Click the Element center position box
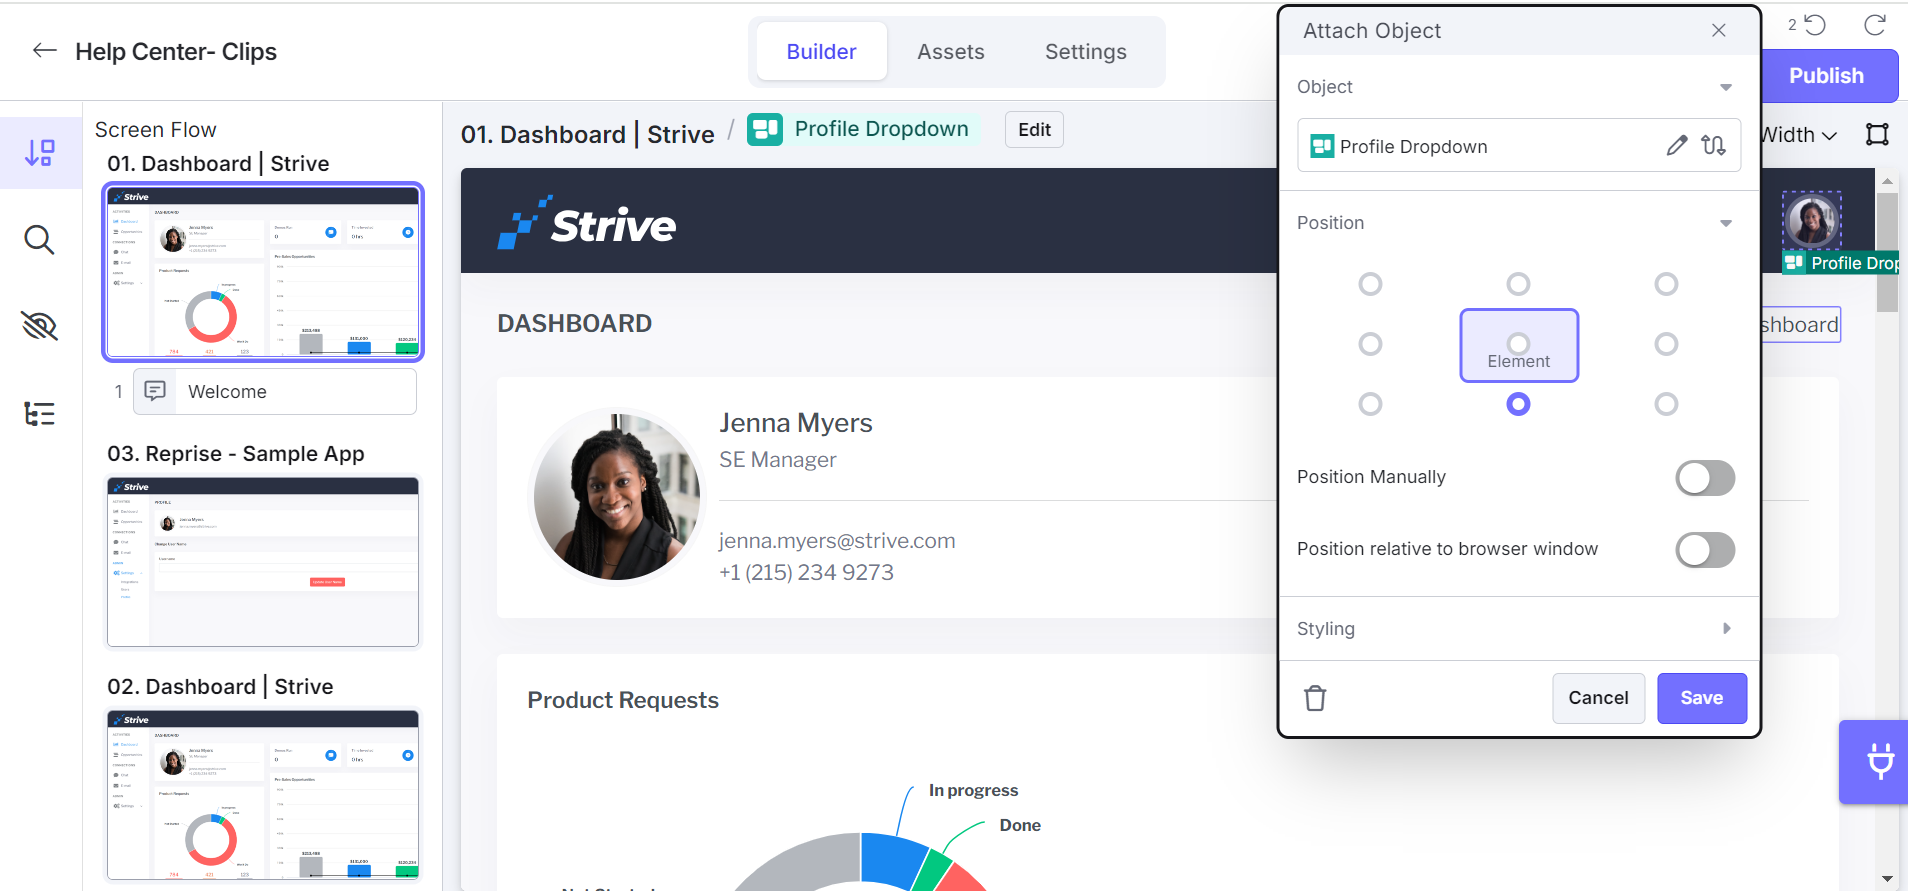The image size is (1908, 891). pos(1518,345)
